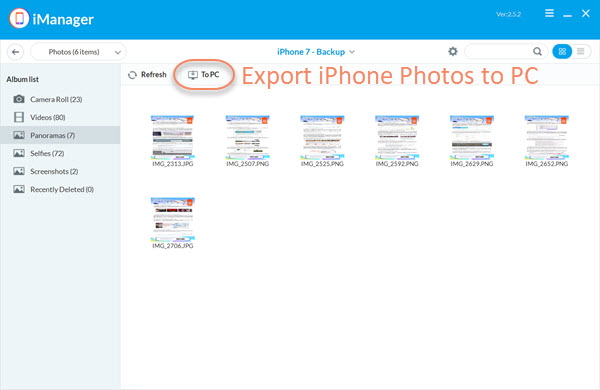Click the iManager phone logo icon
Viewport: 600px width, 390px height.
(x=19, y=18)
